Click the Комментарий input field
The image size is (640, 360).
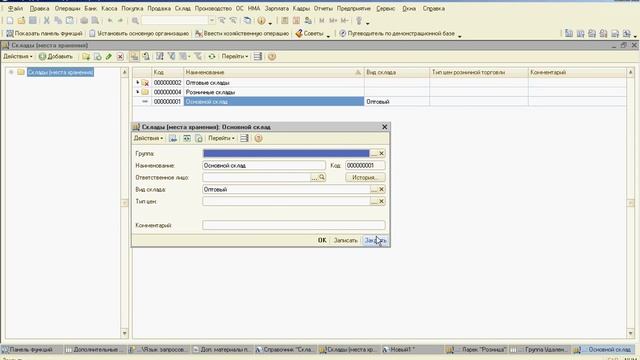click(x=293, y=225)
